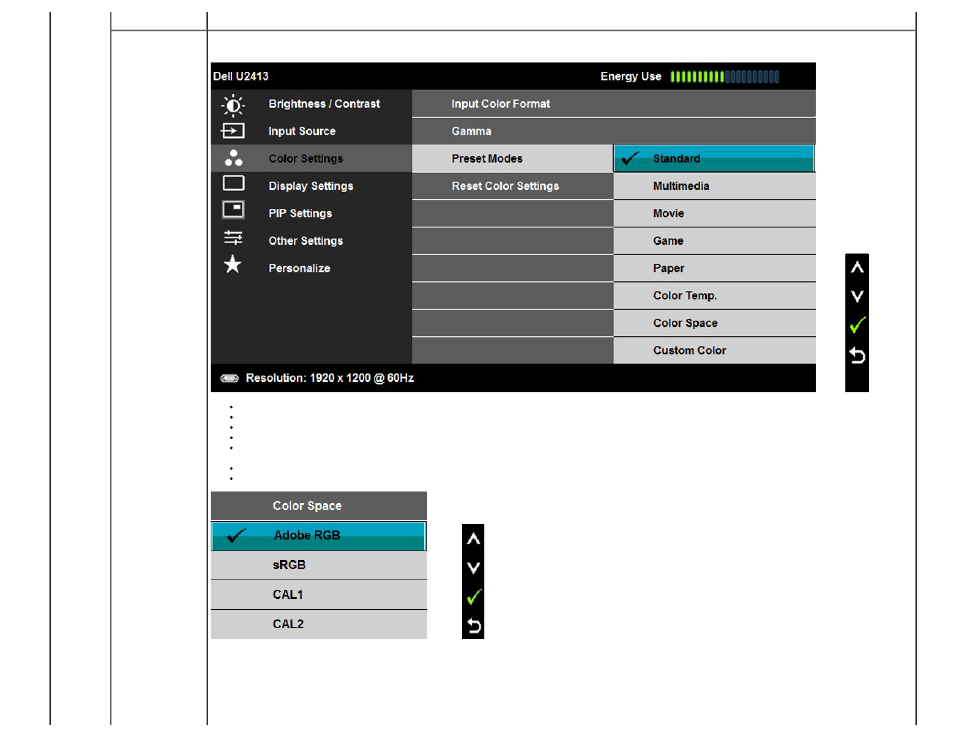Click the Energy Use meter bar
This screenshot has width=954, height=738.
click(725, 77)
